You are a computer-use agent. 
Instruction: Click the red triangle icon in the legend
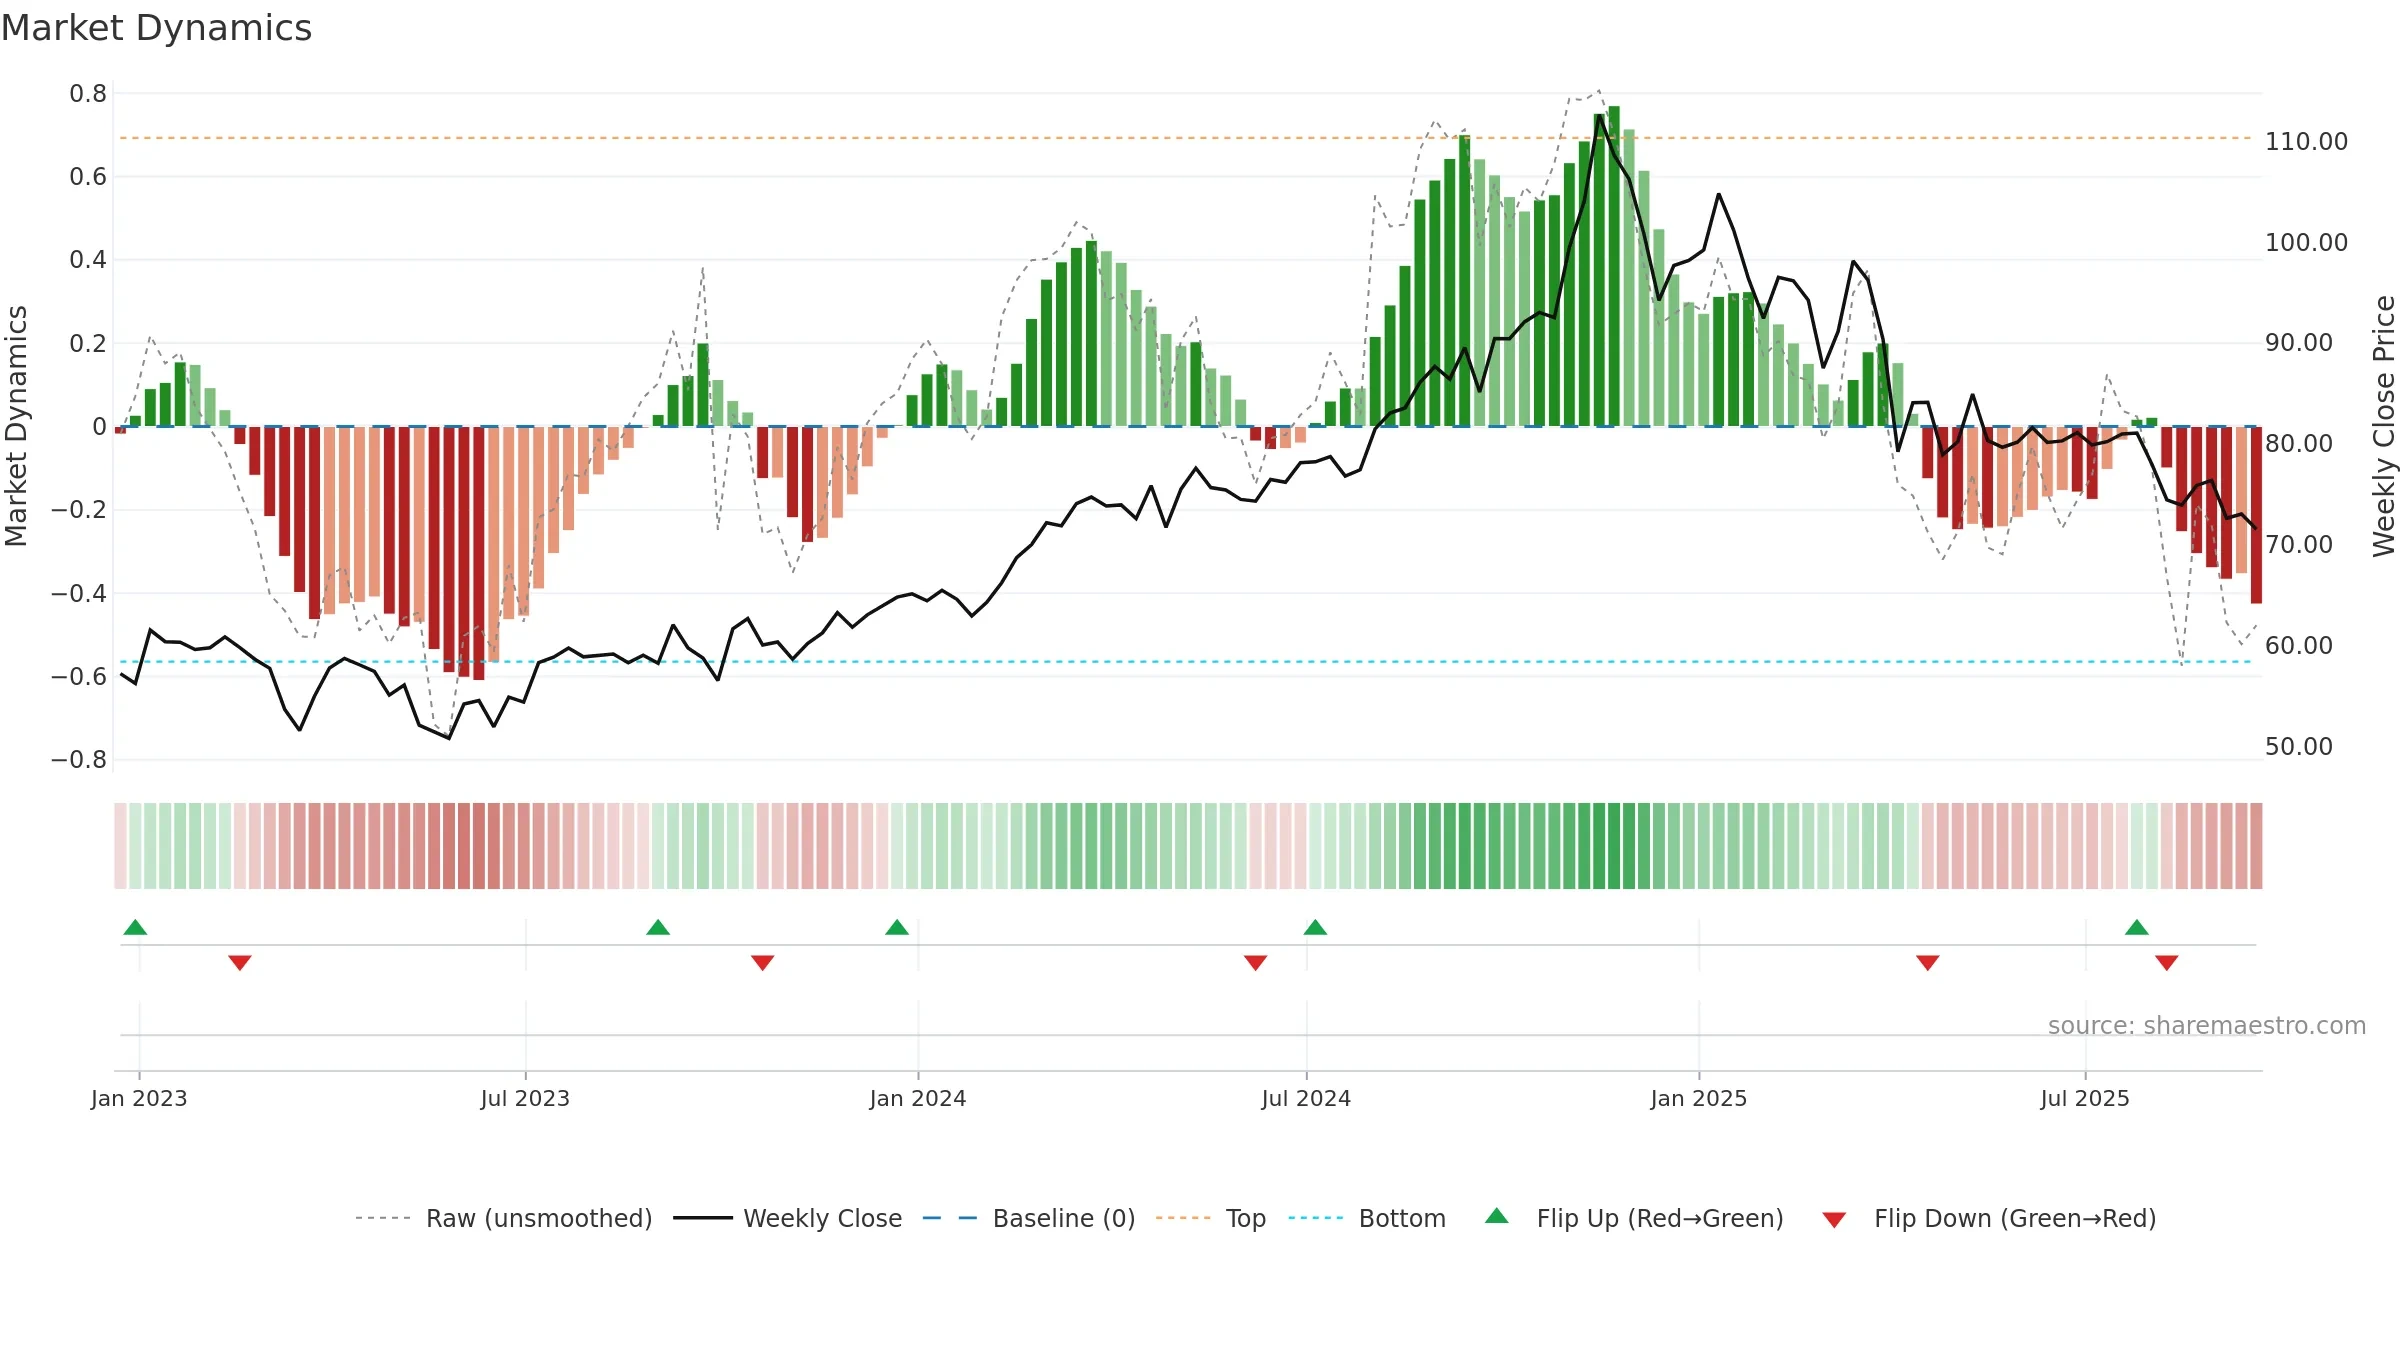point(1834,1220)
